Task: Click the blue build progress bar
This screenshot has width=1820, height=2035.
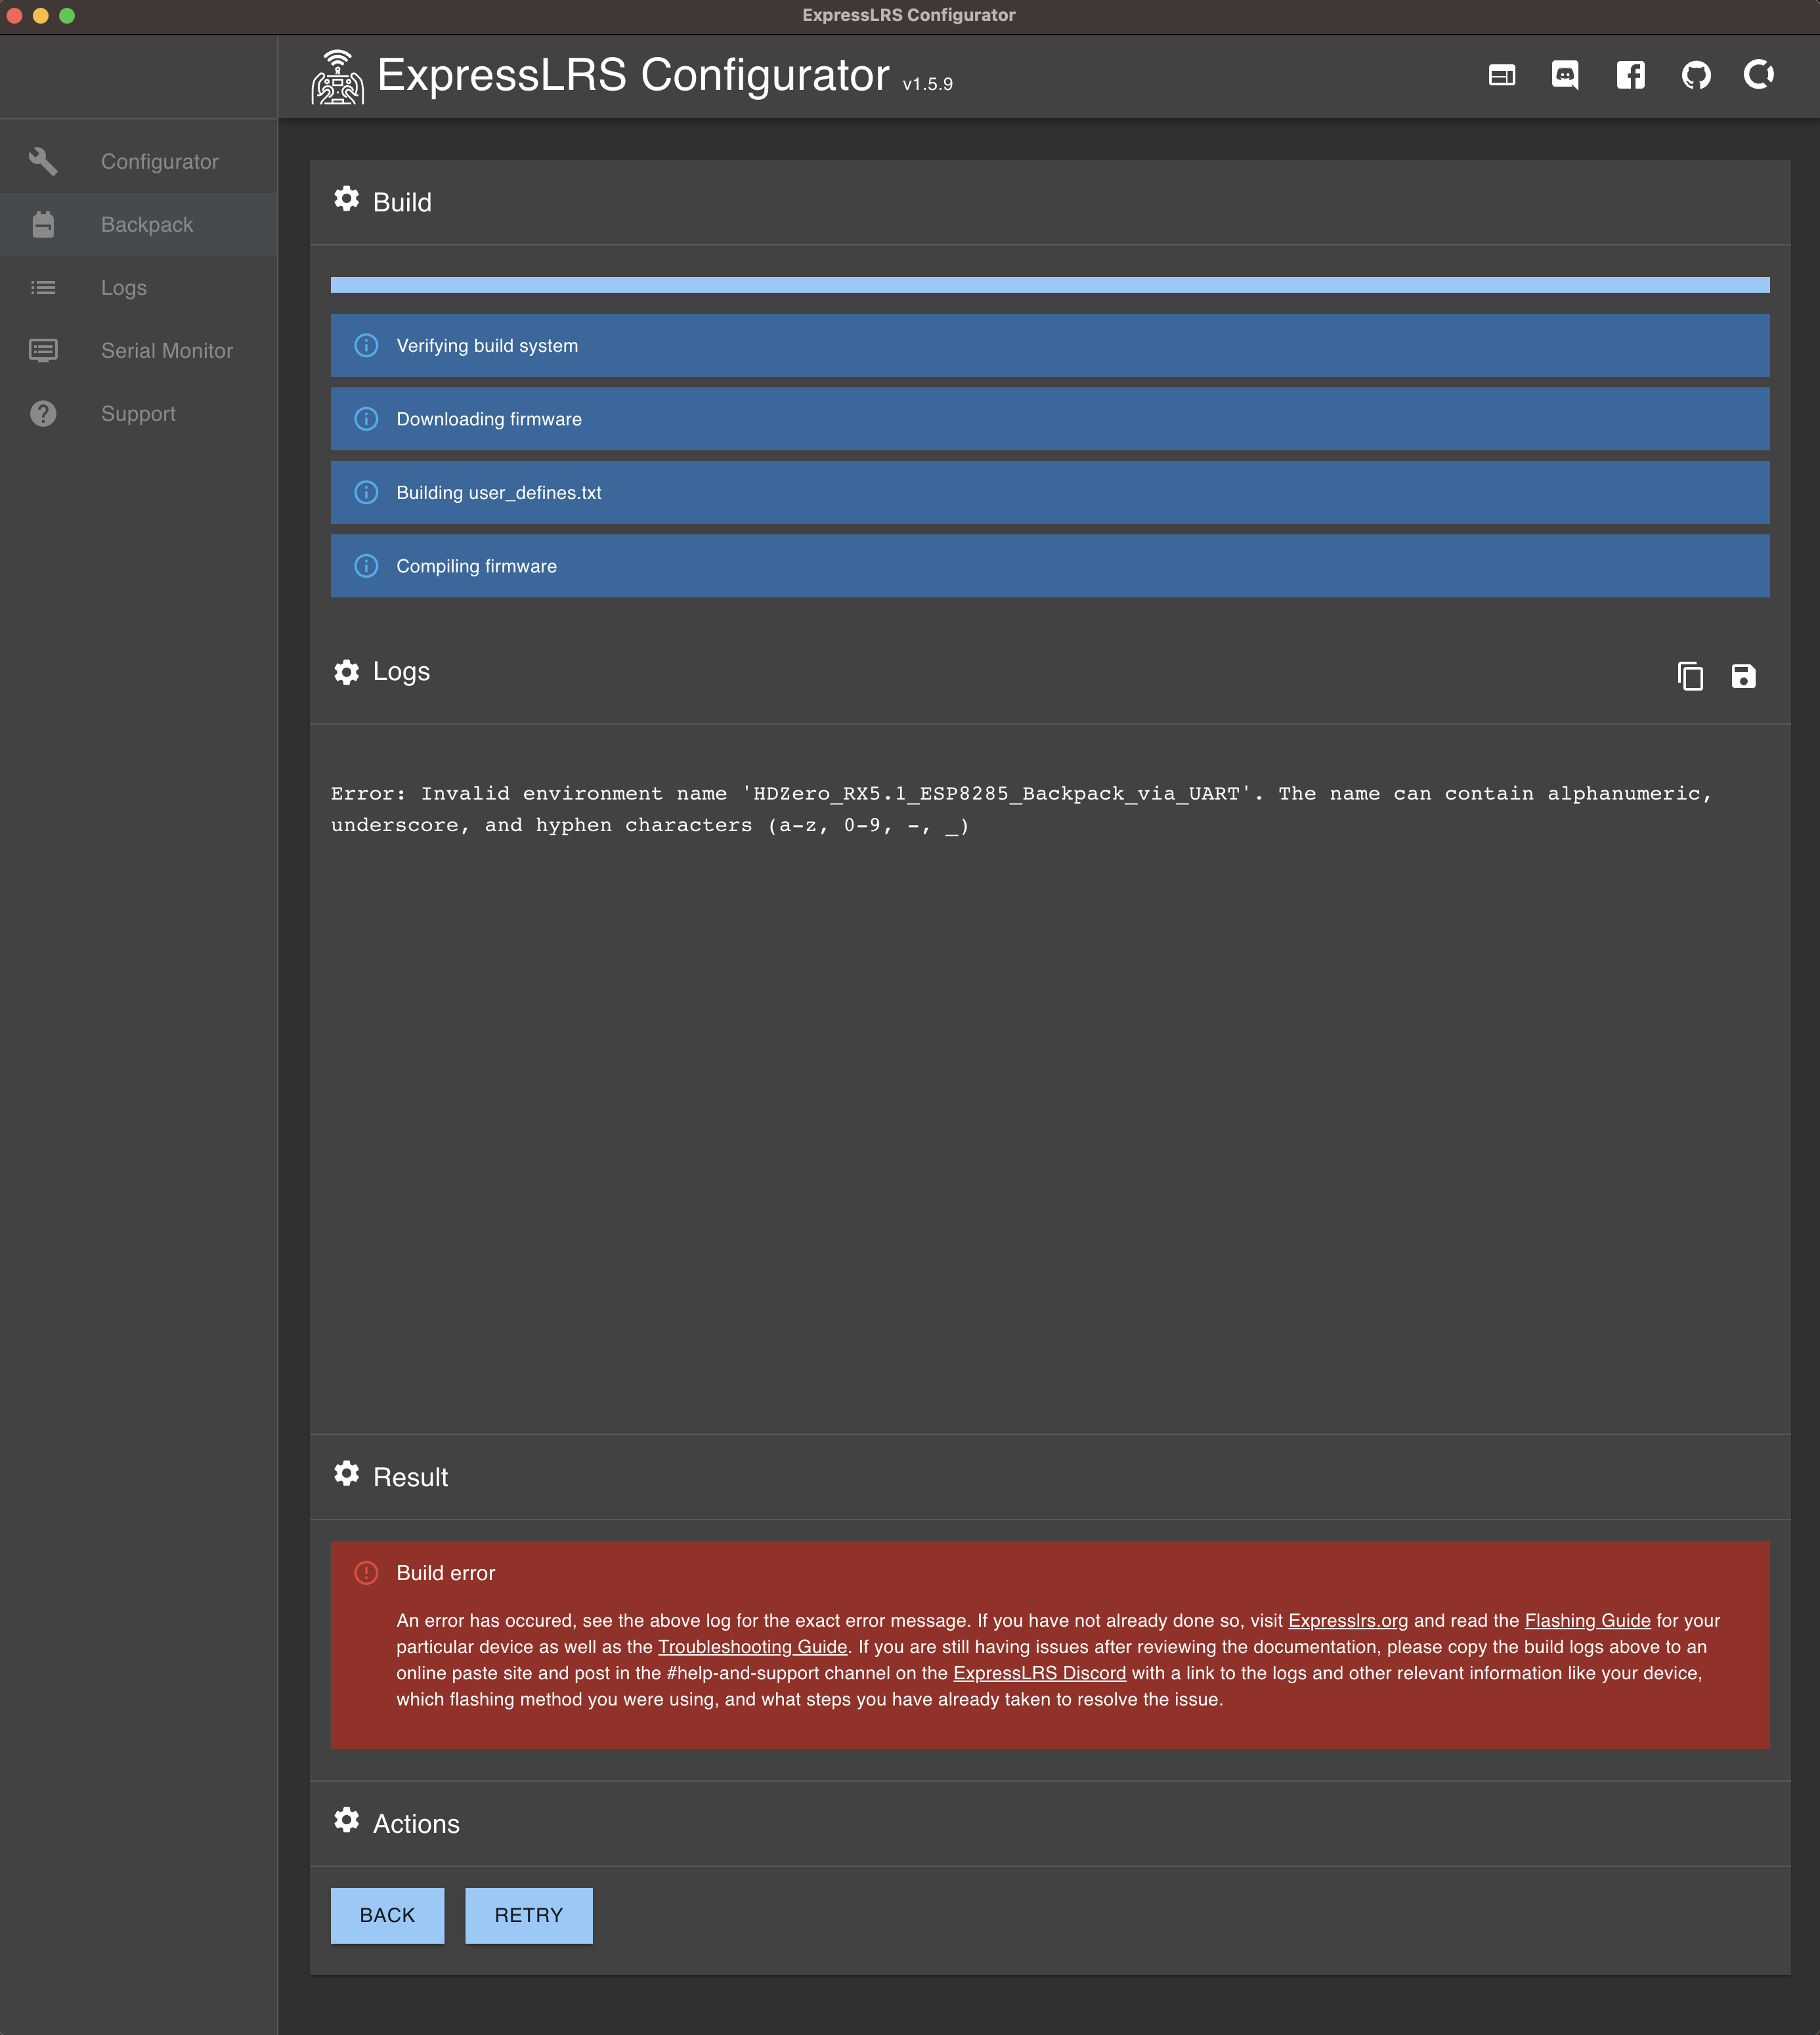Action: tap(1049, 285)
